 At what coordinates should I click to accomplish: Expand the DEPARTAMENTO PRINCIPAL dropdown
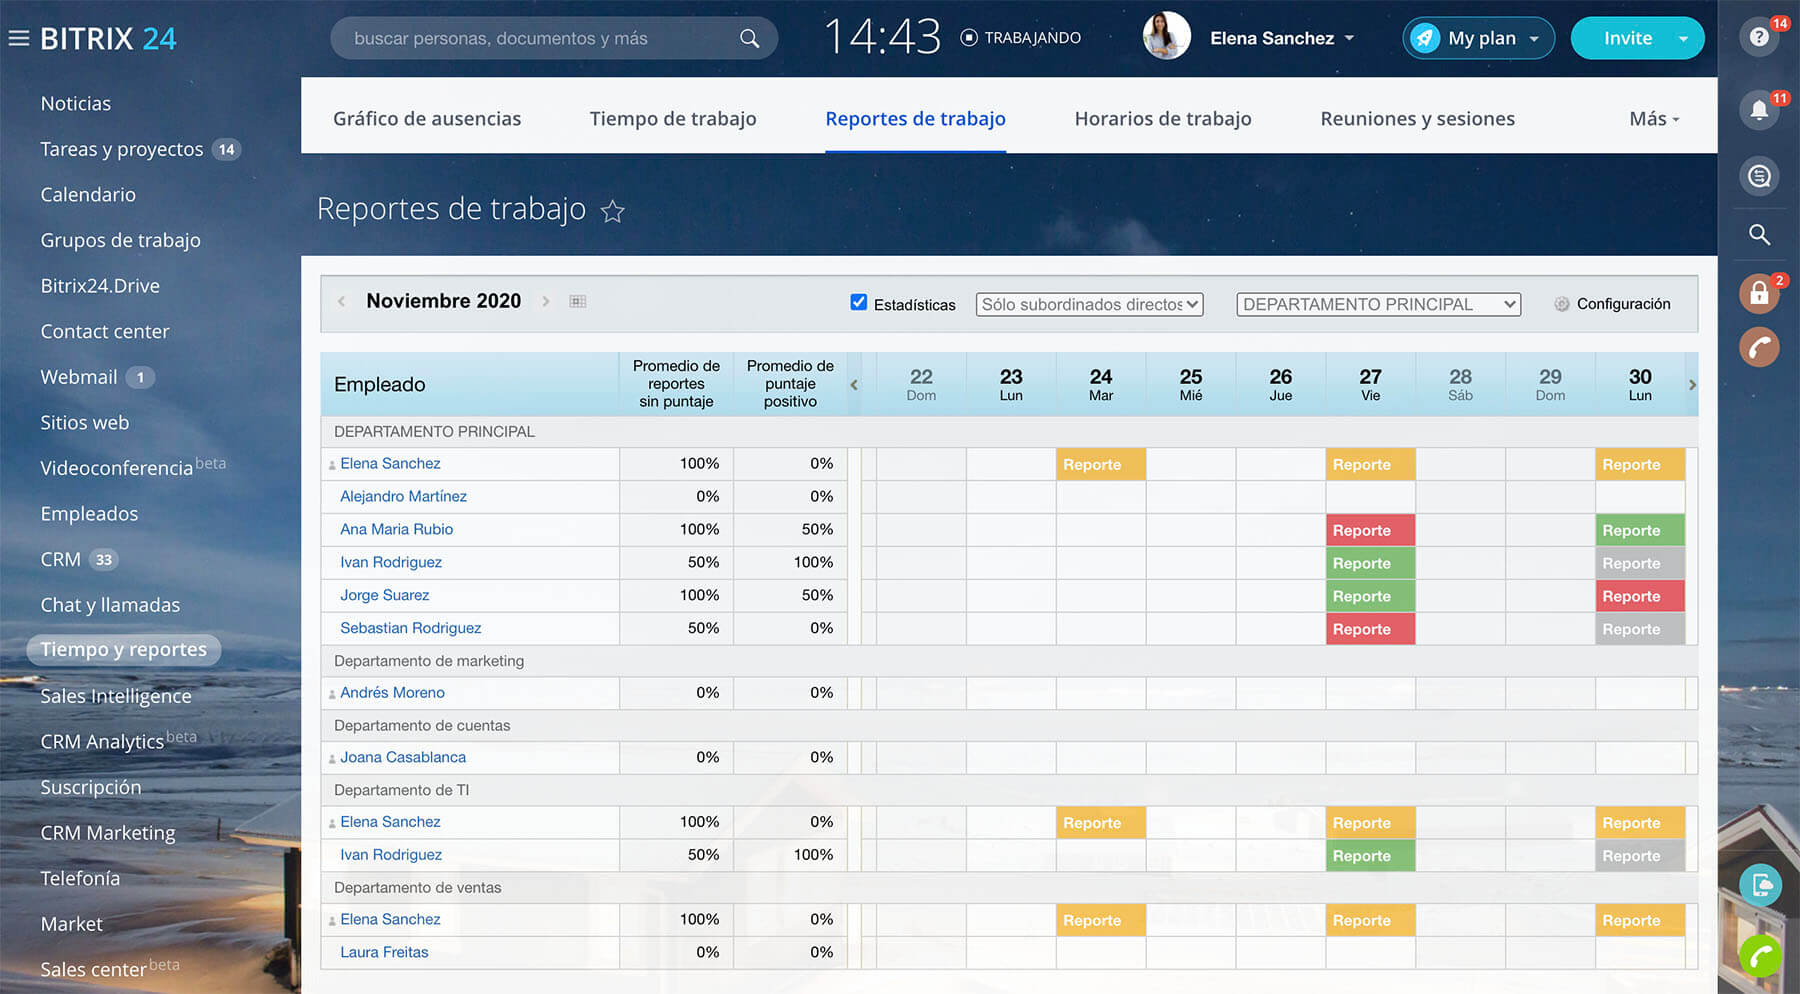tap(1378, 304)
